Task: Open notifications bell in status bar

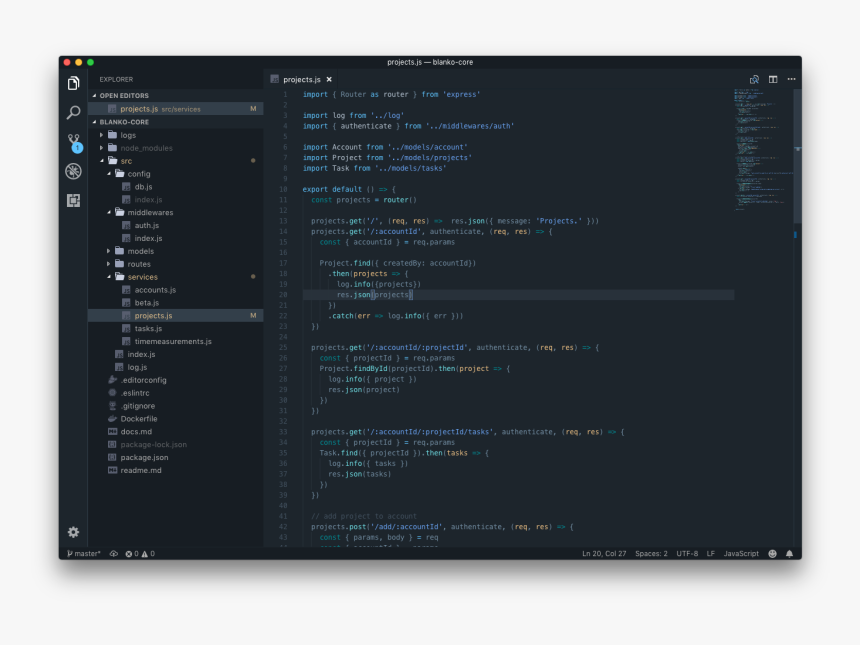Action: pos(789,553)
